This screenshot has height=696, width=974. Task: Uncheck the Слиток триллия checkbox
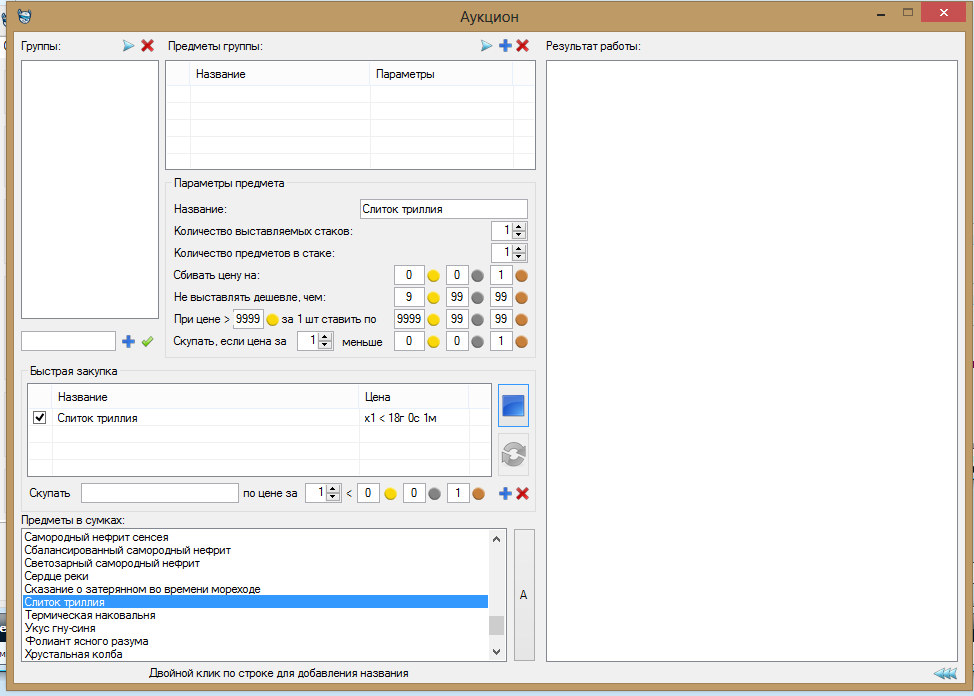(40, 418)
